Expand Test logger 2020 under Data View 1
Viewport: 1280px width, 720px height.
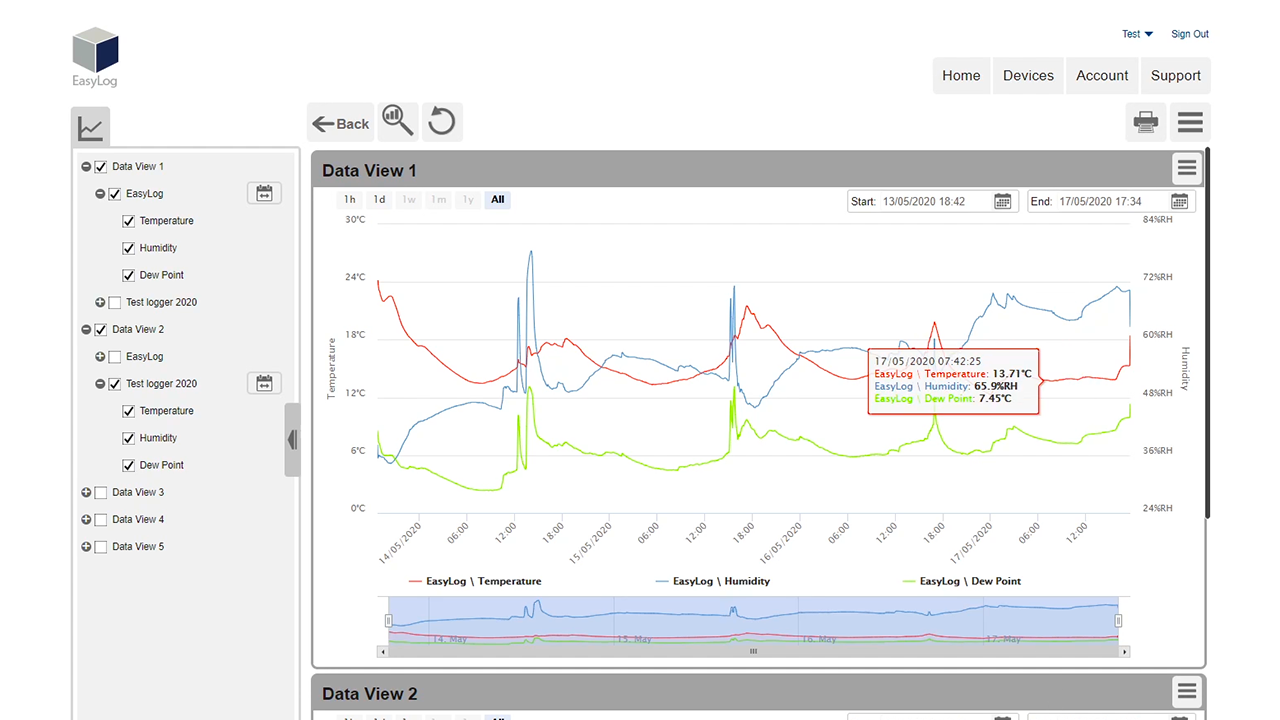click(x=100, y=302)
